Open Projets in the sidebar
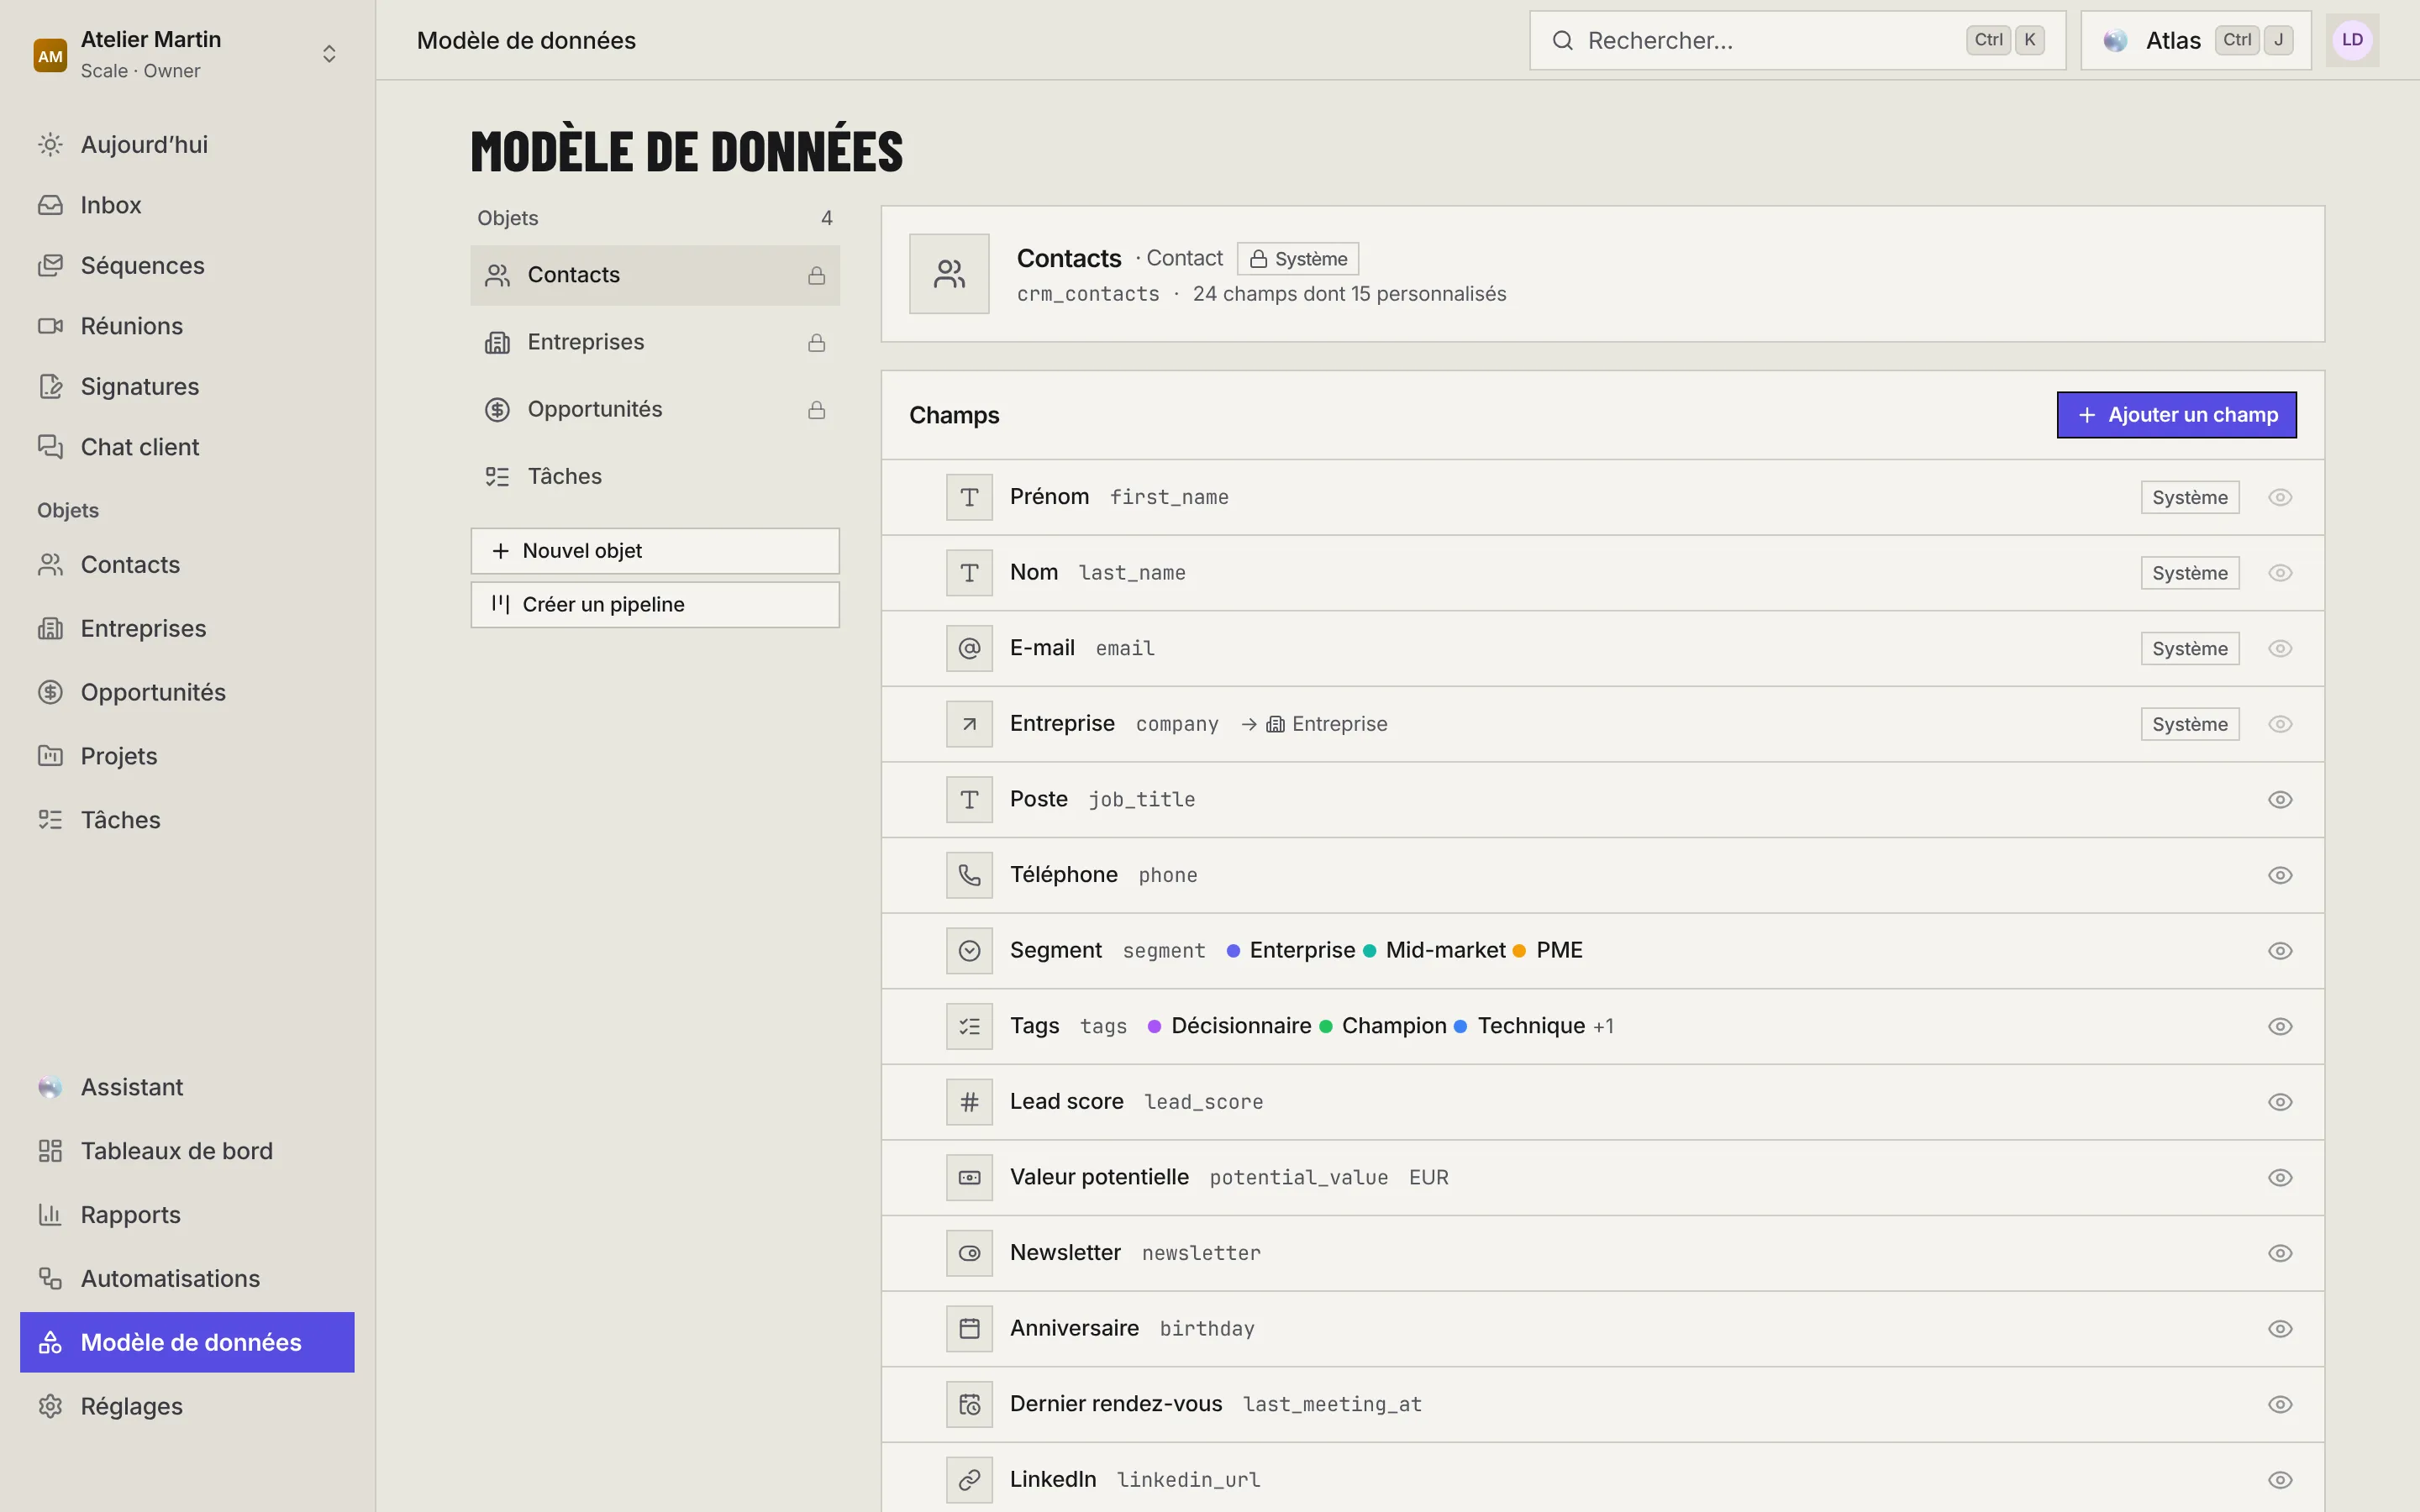The height and width of the screenshot is (1512, 2420). (187, 756)
